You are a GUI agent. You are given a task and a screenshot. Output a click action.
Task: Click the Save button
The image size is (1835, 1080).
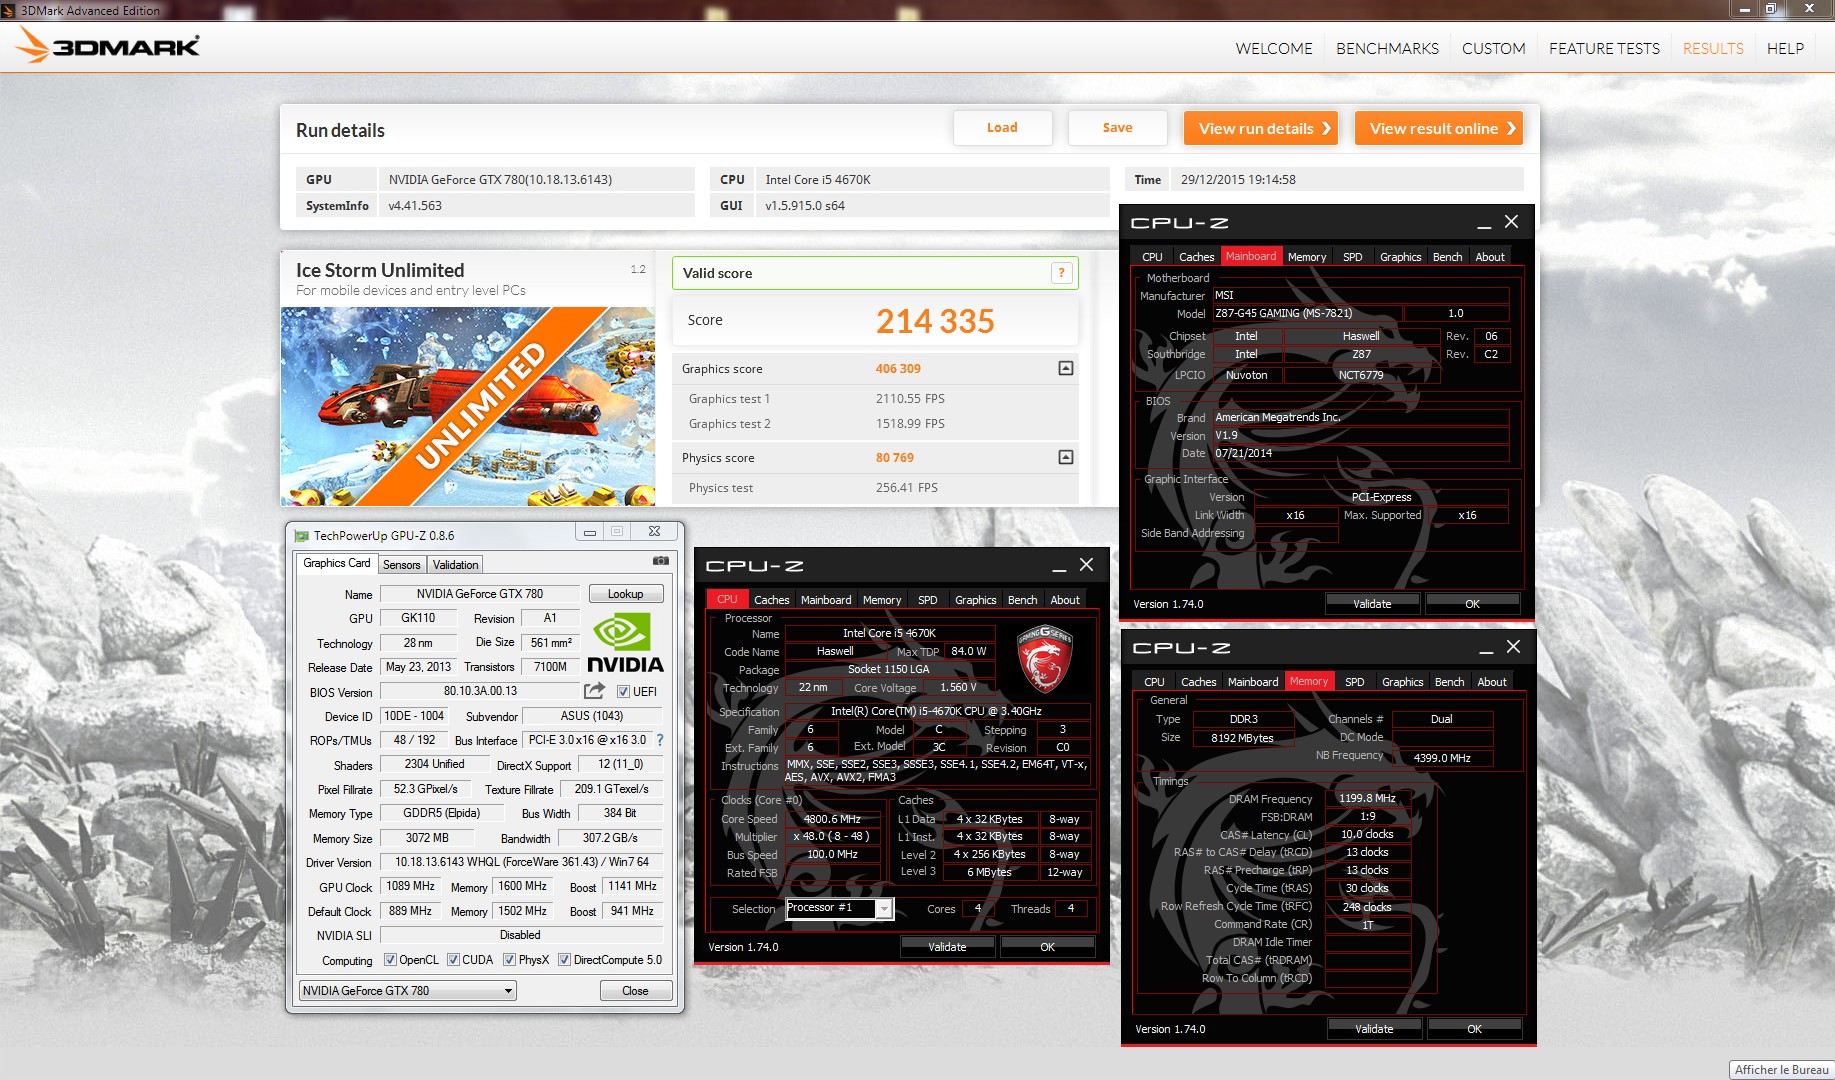click(1117, 128)
